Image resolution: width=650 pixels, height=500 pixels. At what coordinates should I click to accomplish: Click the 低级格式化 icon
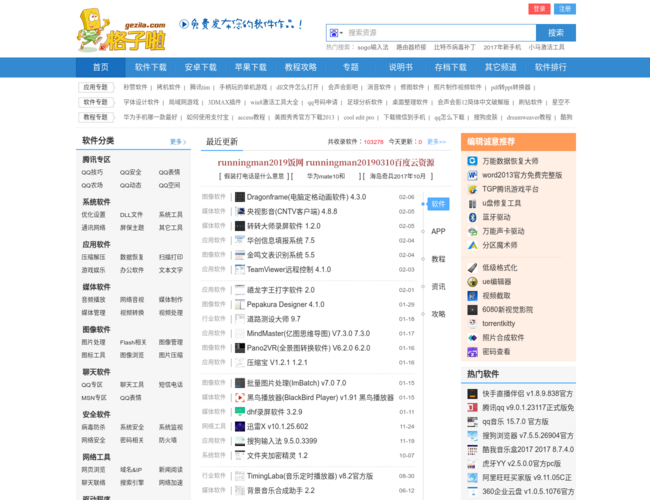pos(473,268)
